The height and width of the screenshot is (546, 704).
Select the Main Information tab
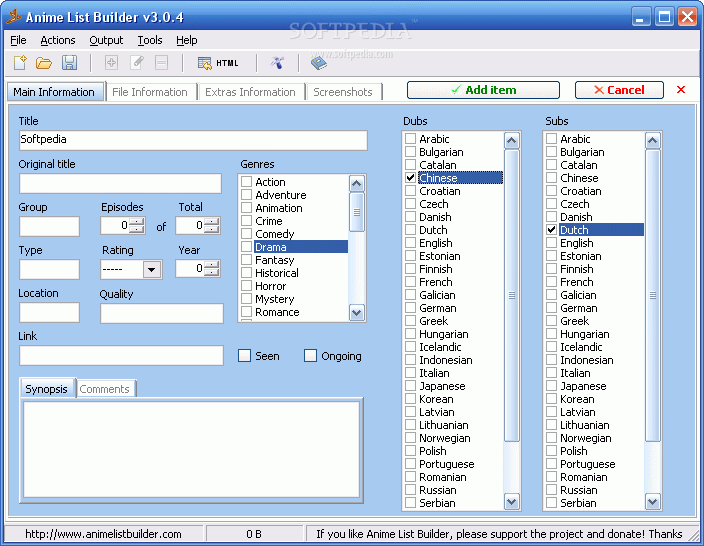54,92
